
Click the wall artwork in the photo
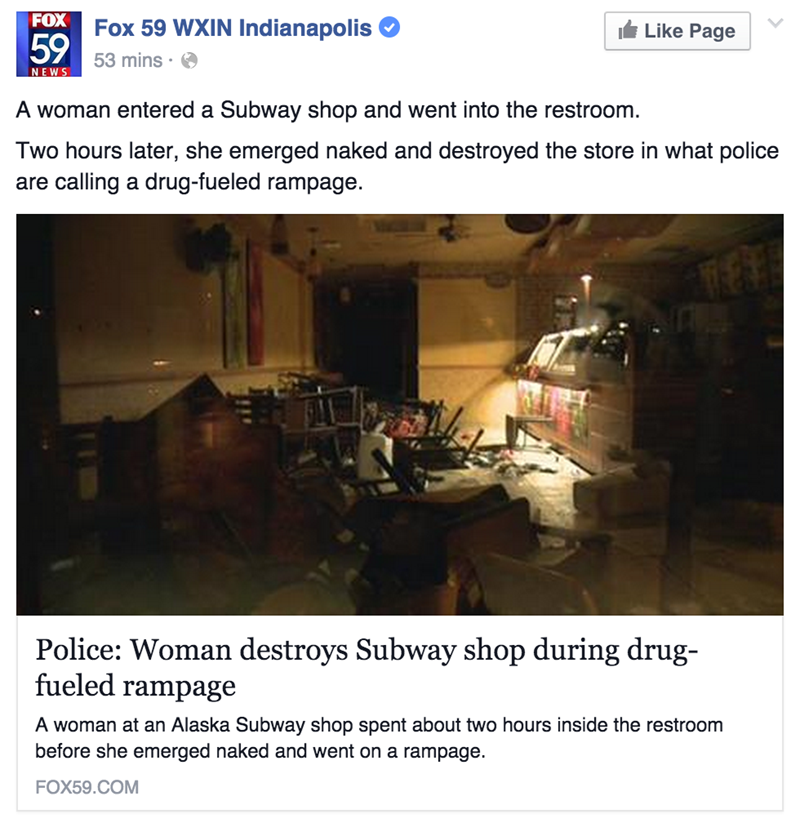243,304
